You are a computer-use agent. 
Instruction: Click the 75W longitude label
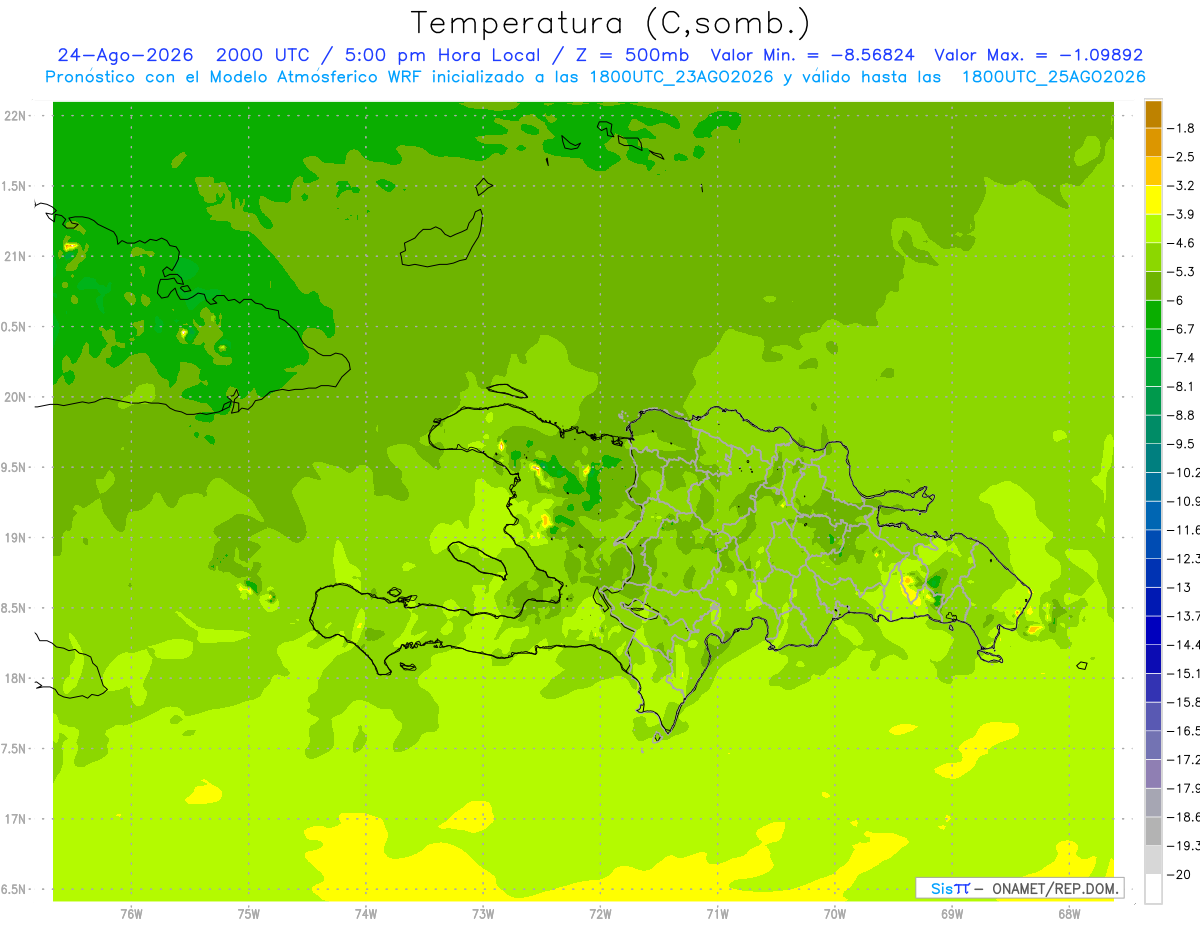(249, 913)
